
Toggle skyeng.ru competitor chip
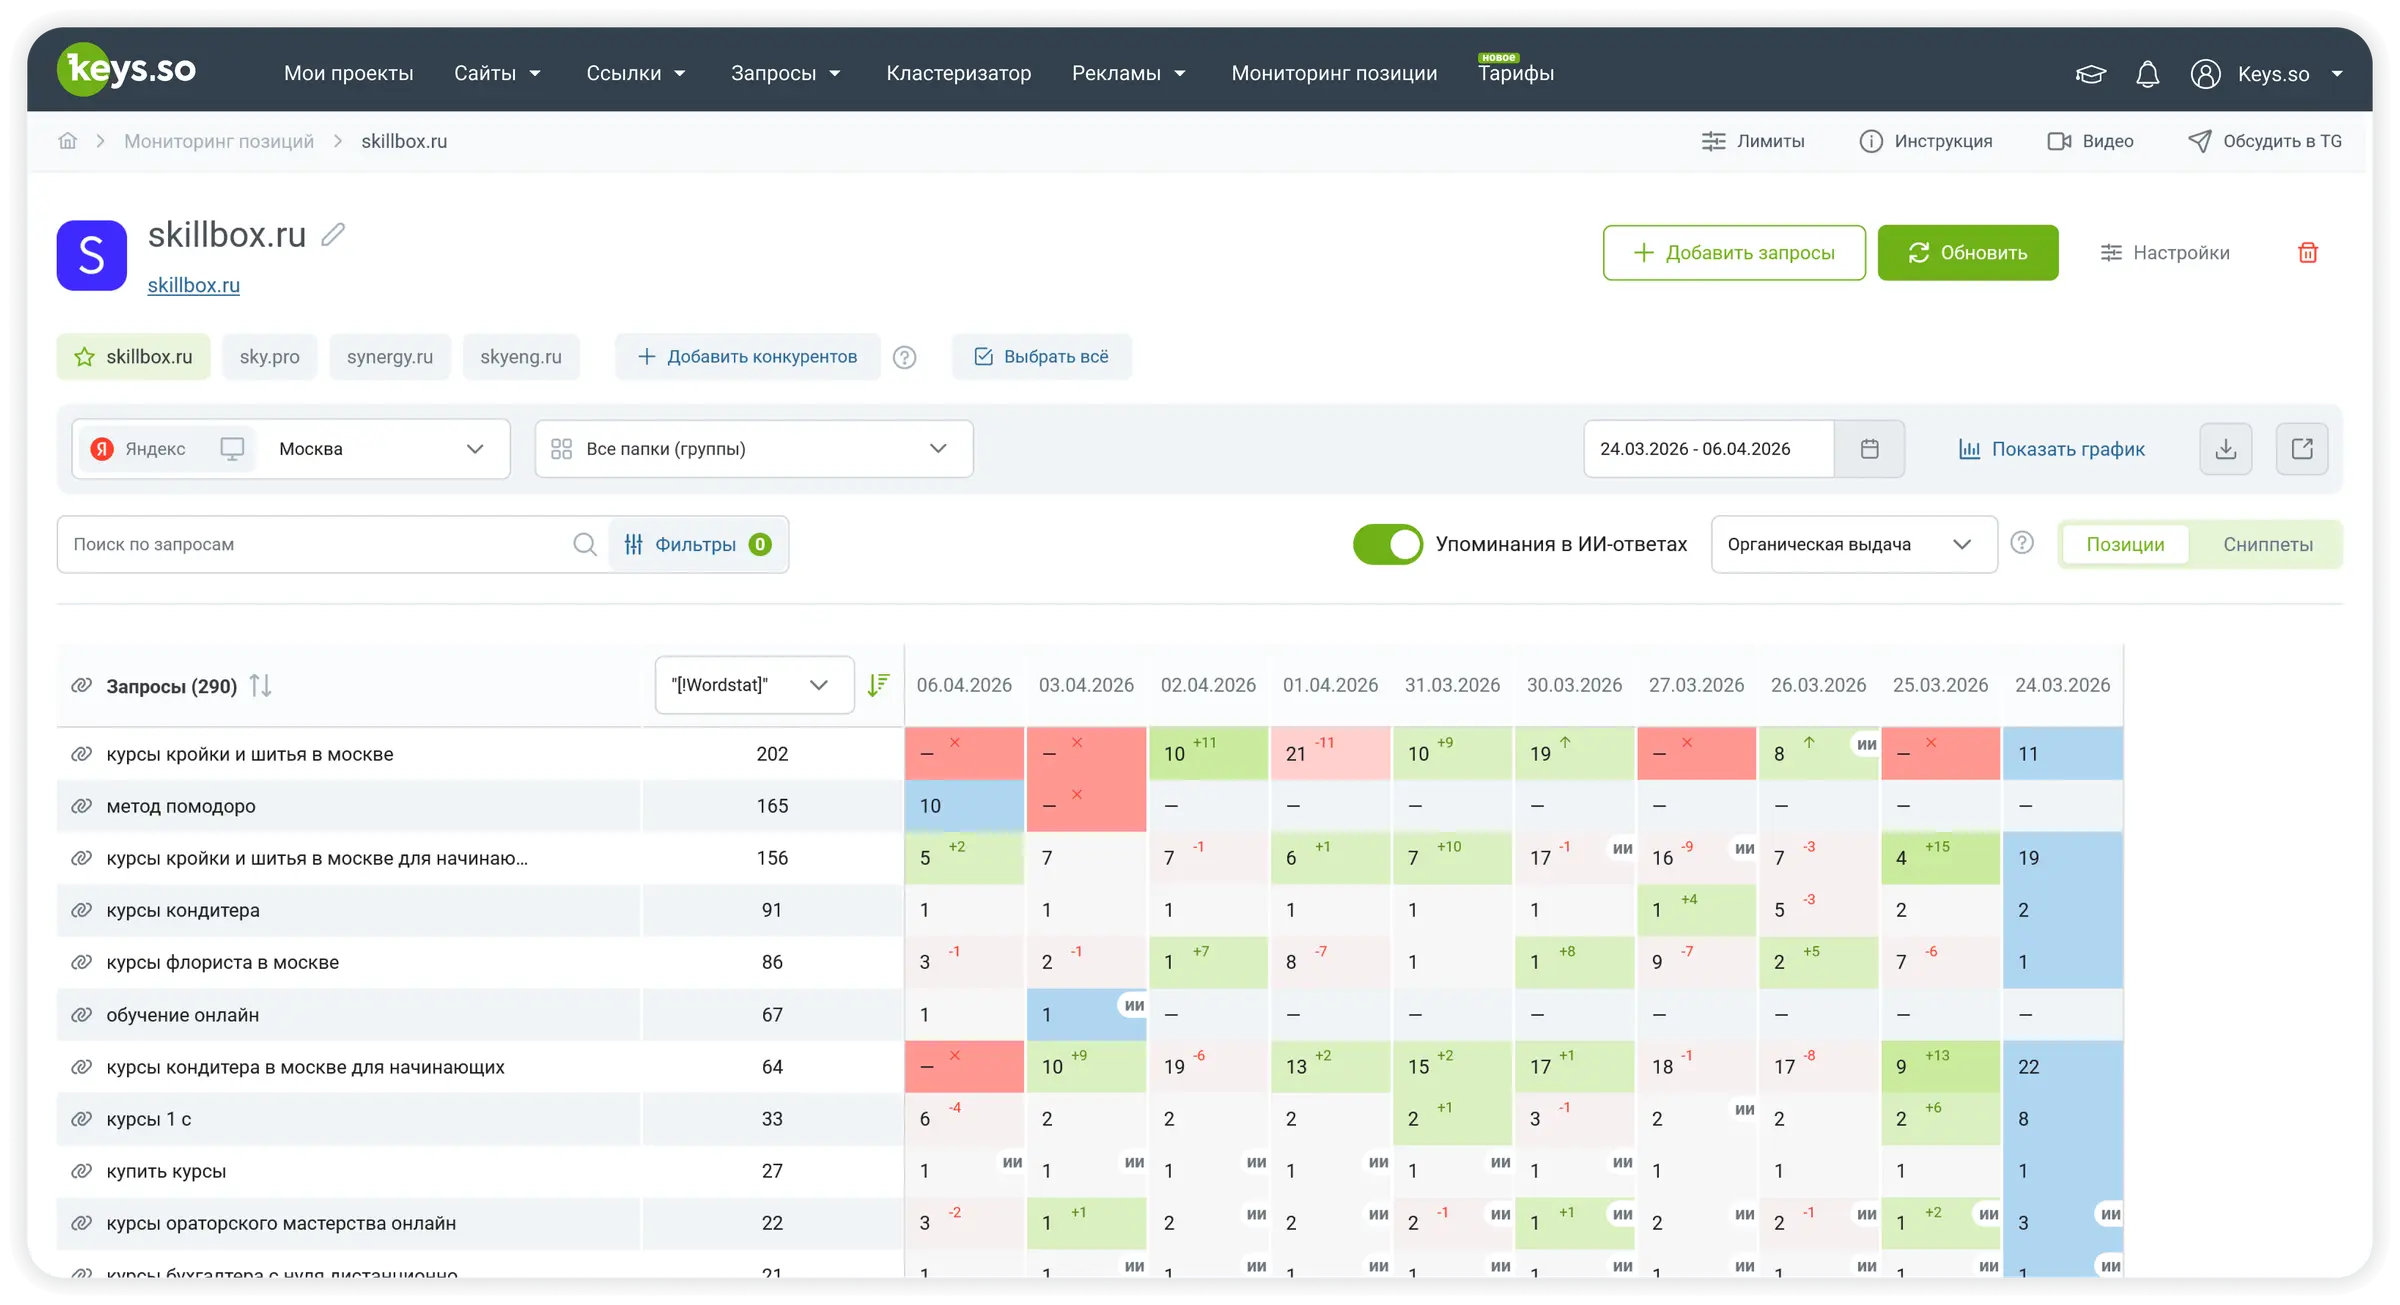coord(521,357)
